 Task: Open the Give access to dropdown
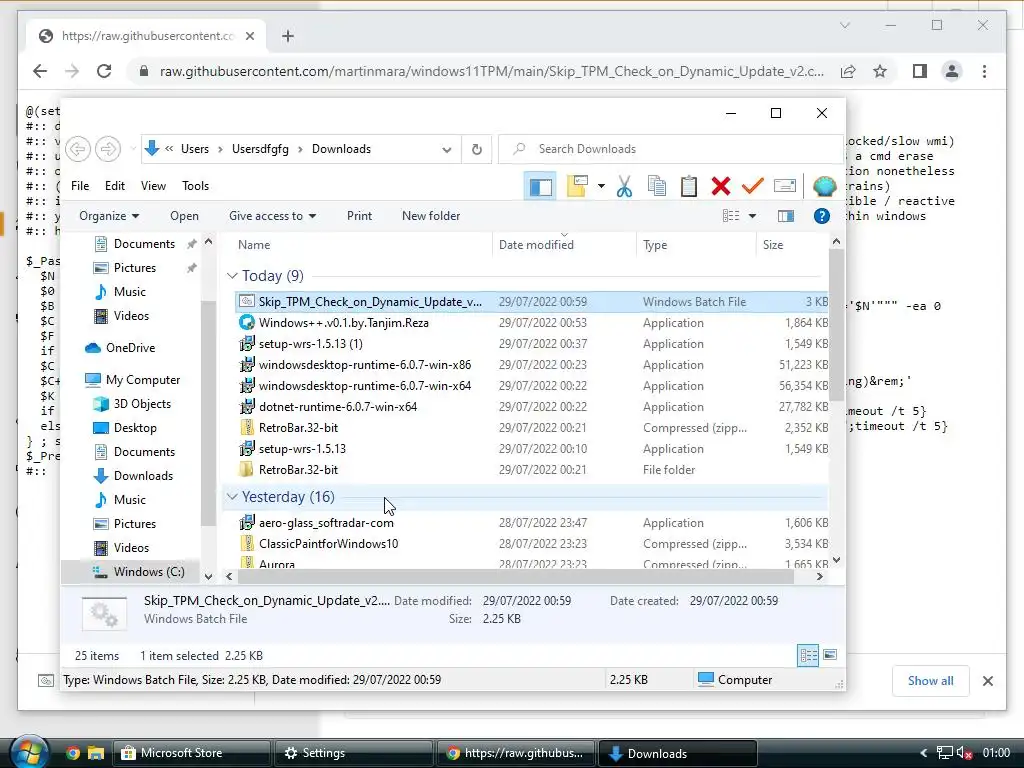pos(272,216)
